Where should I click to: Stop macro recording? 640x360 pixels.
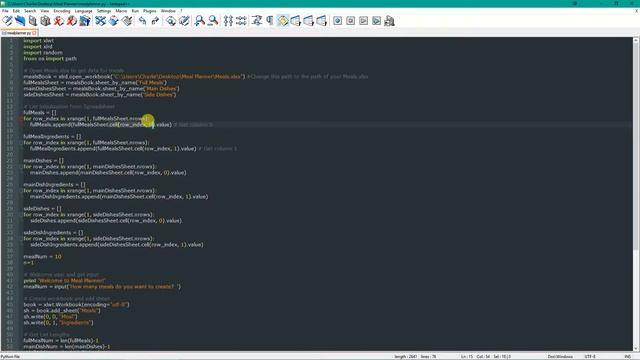(351, 20)
